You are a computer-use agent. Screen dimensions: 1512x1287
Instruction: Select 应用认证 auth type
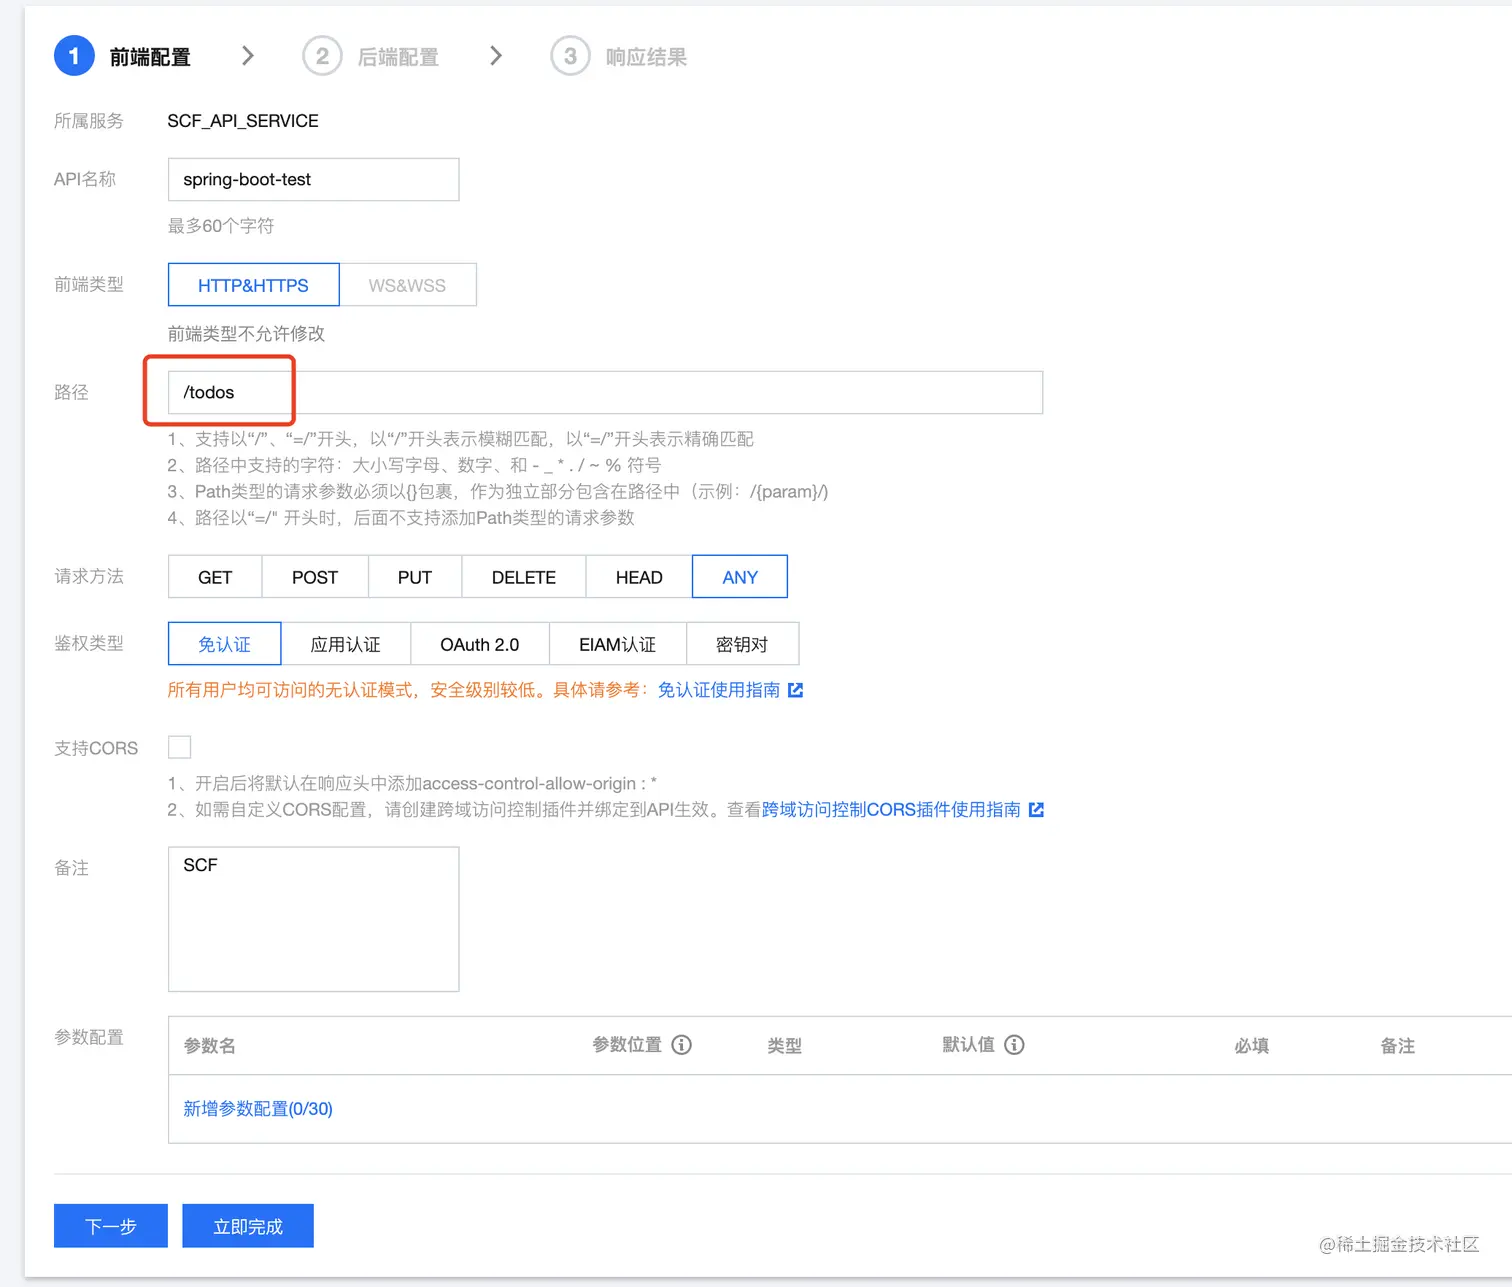click(346, 644)
